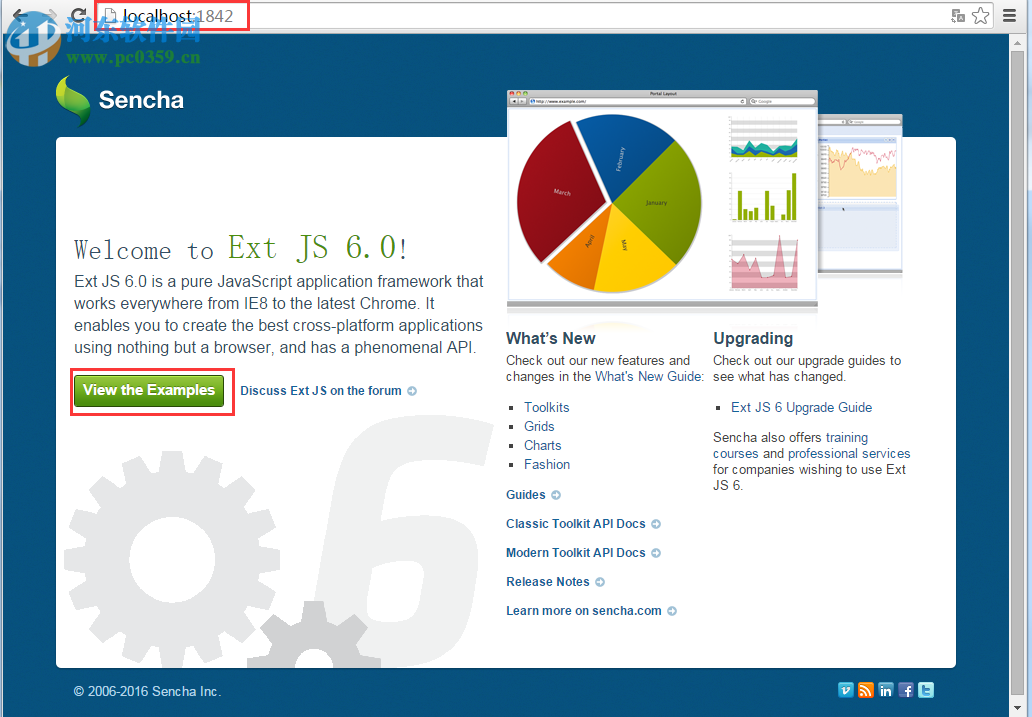
Task: Click the Vimeo icon in the footer
Action: (845, 690)
